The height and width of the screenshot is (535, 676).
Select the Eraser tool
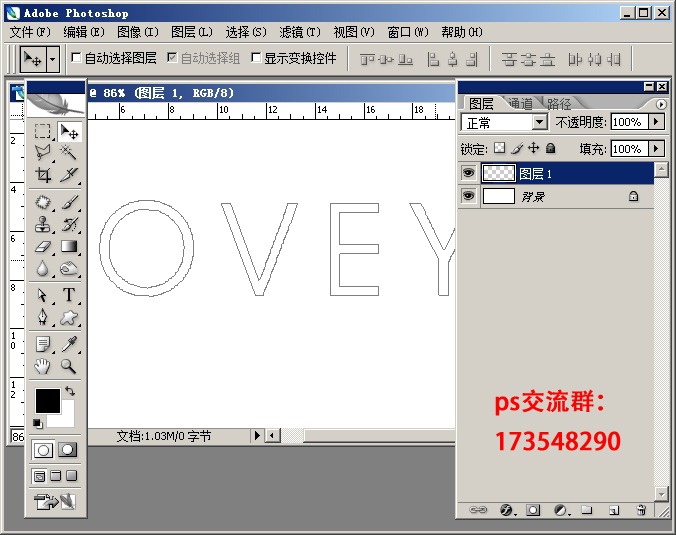tap(42, 247)
